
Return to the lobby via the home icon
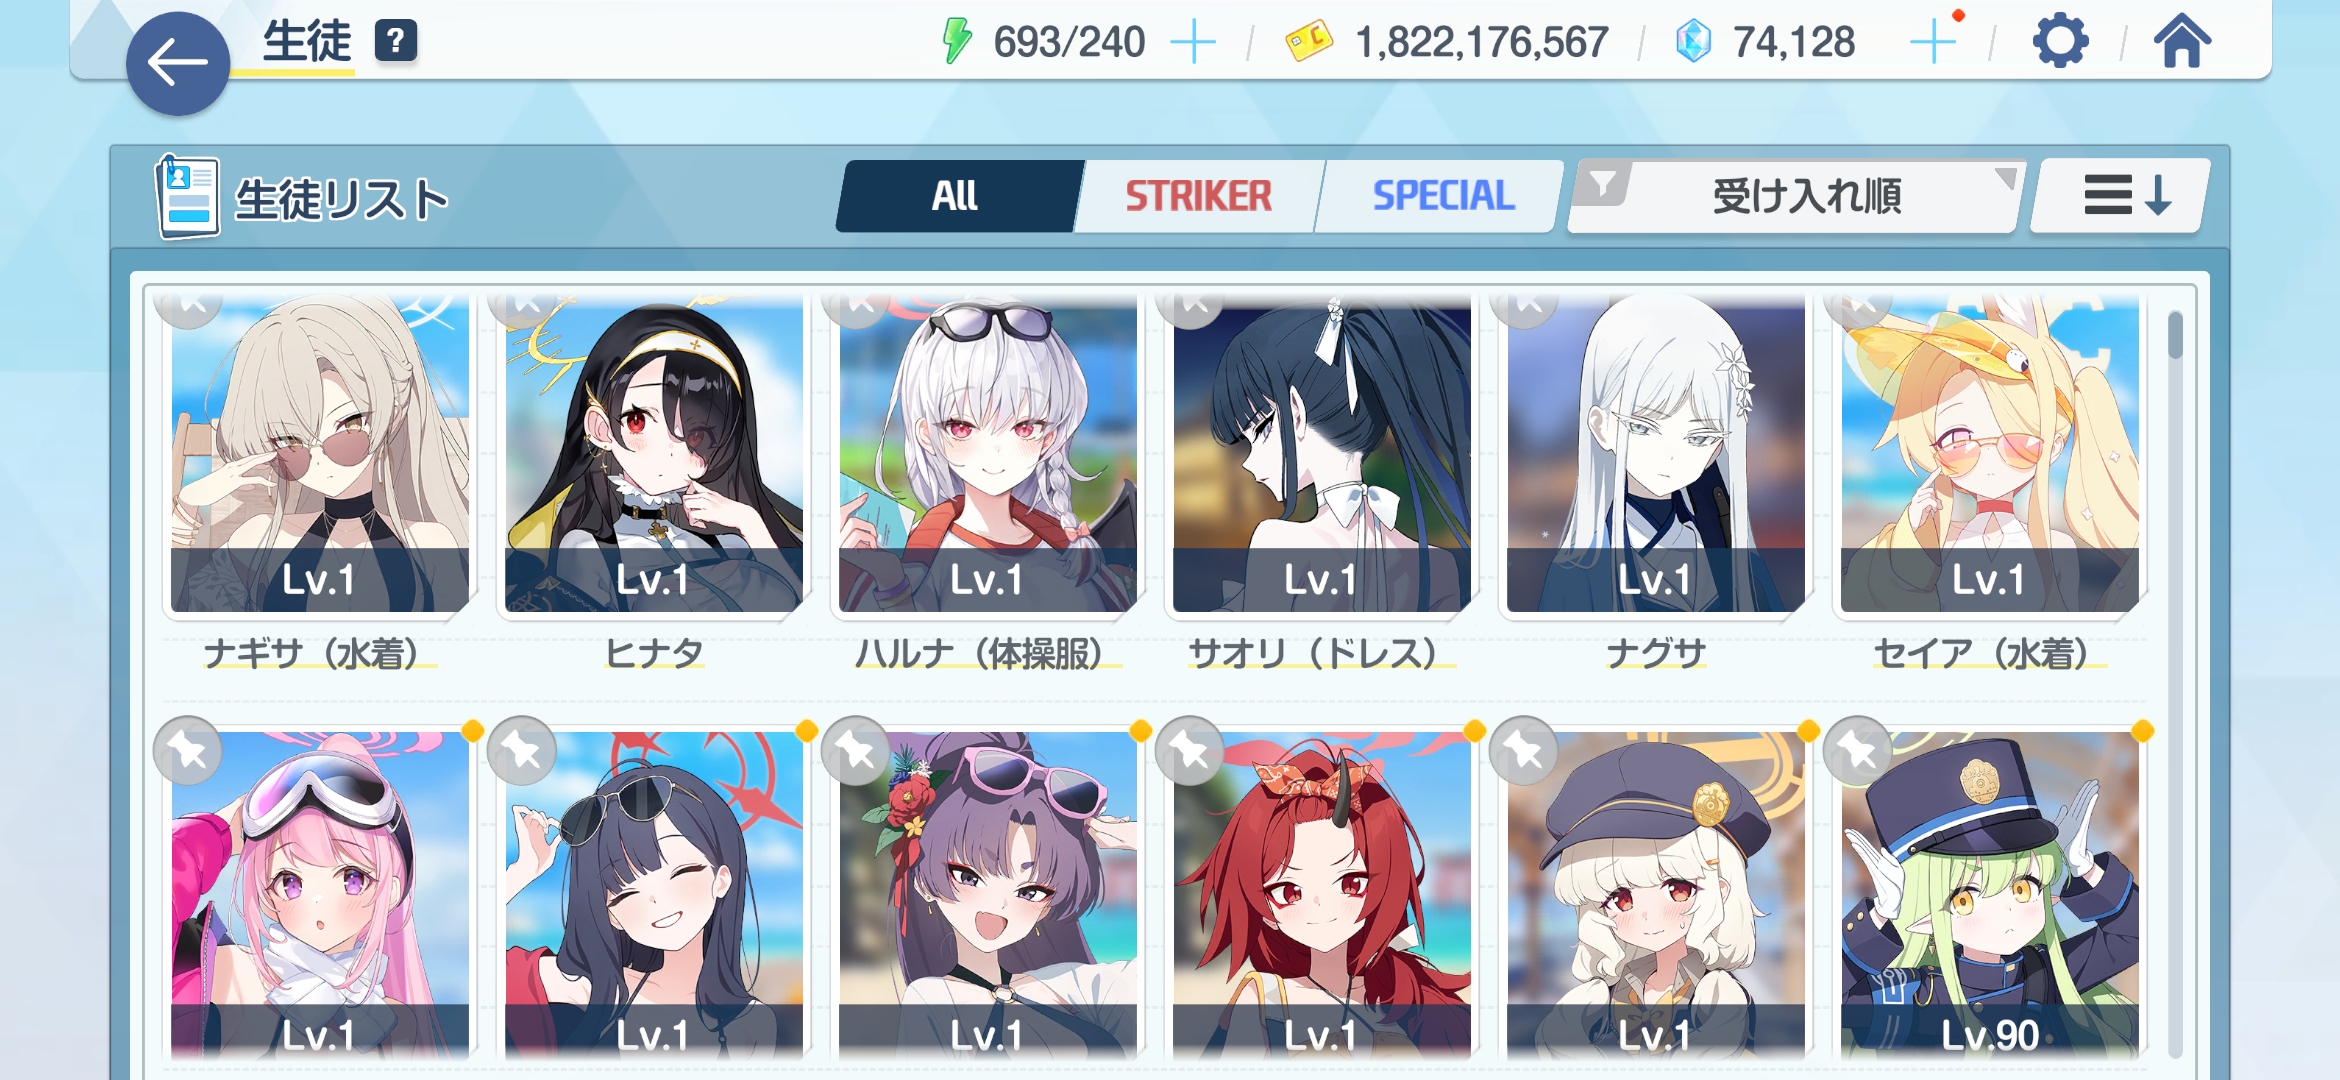coord(2182,42)
